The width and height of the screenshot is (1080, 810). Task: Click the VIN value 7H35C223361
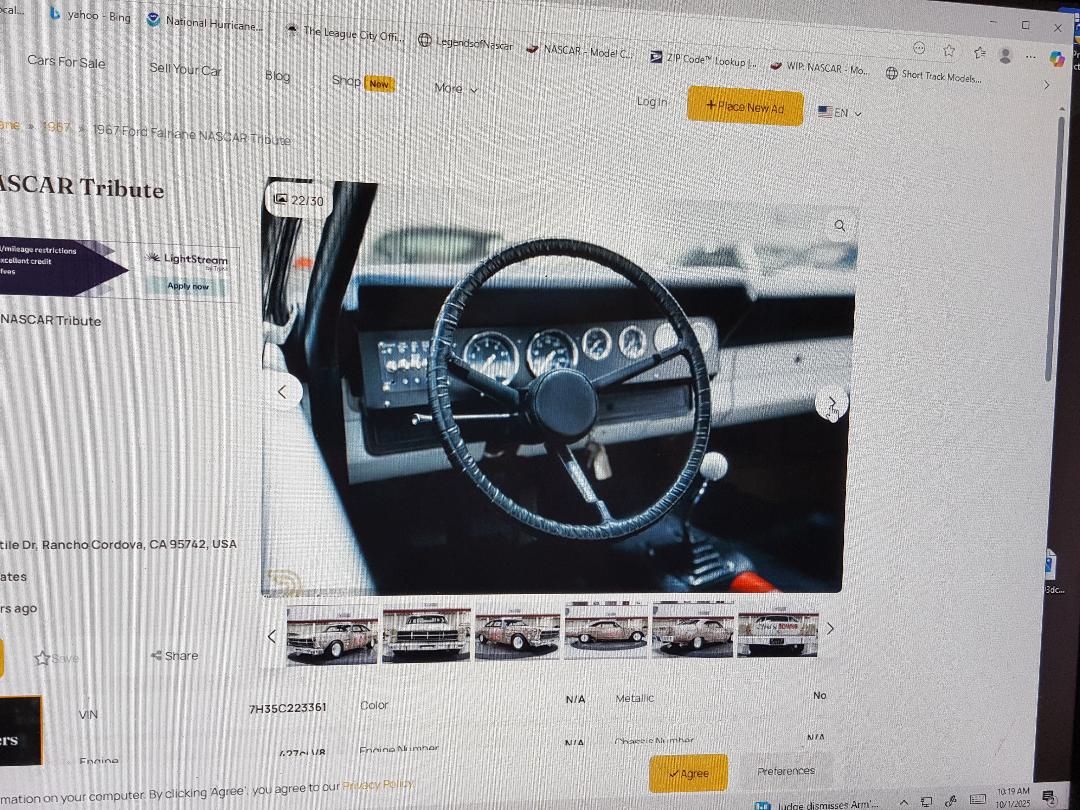(287, 707)
